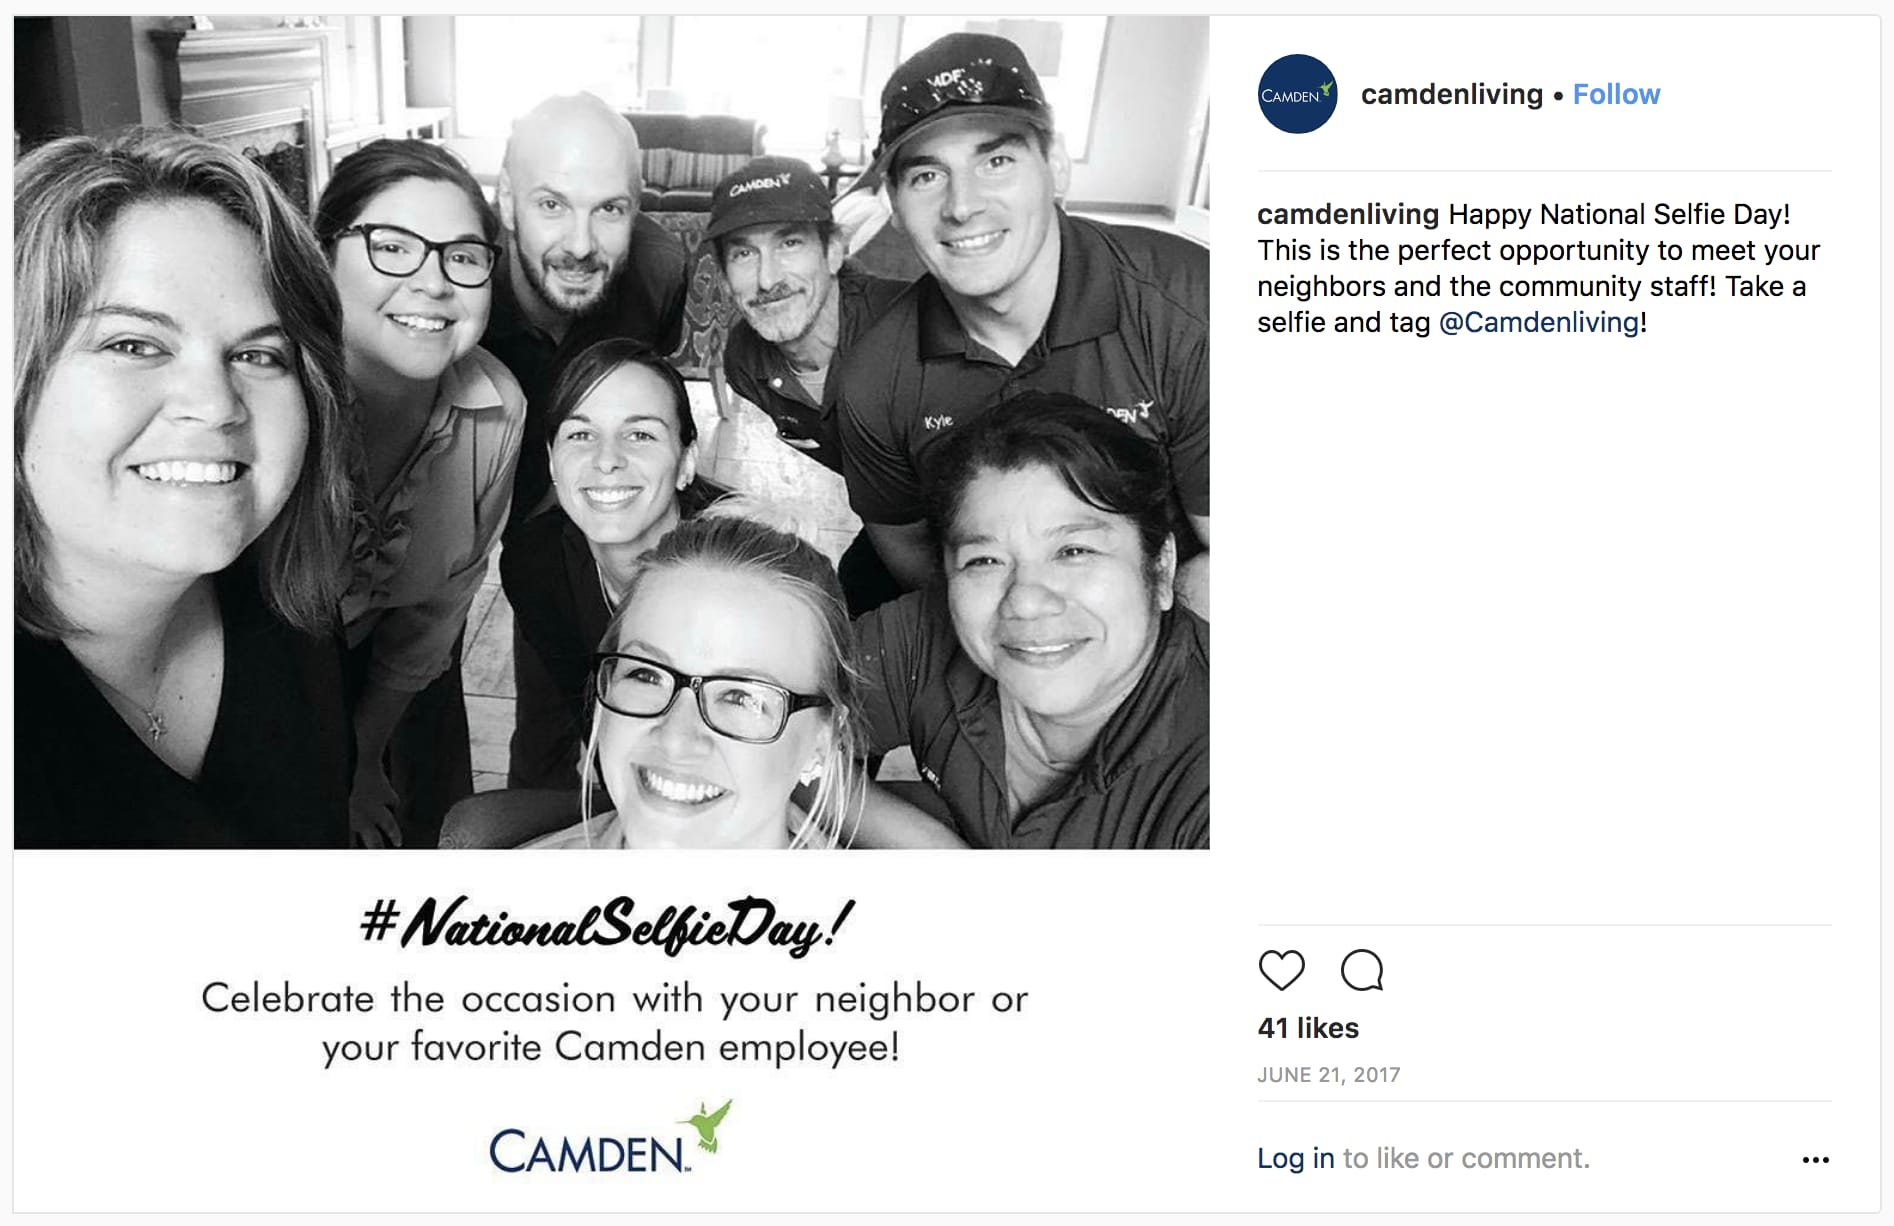
Task: Click the group selfie photo
Action: pyautogui.click(x=611, y=432)
